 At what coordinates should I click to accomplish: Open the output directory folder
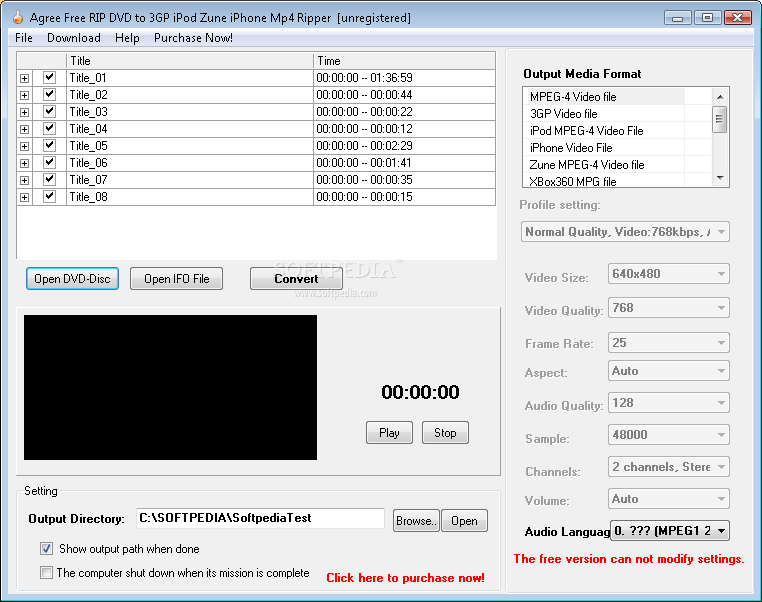point(464,520)
